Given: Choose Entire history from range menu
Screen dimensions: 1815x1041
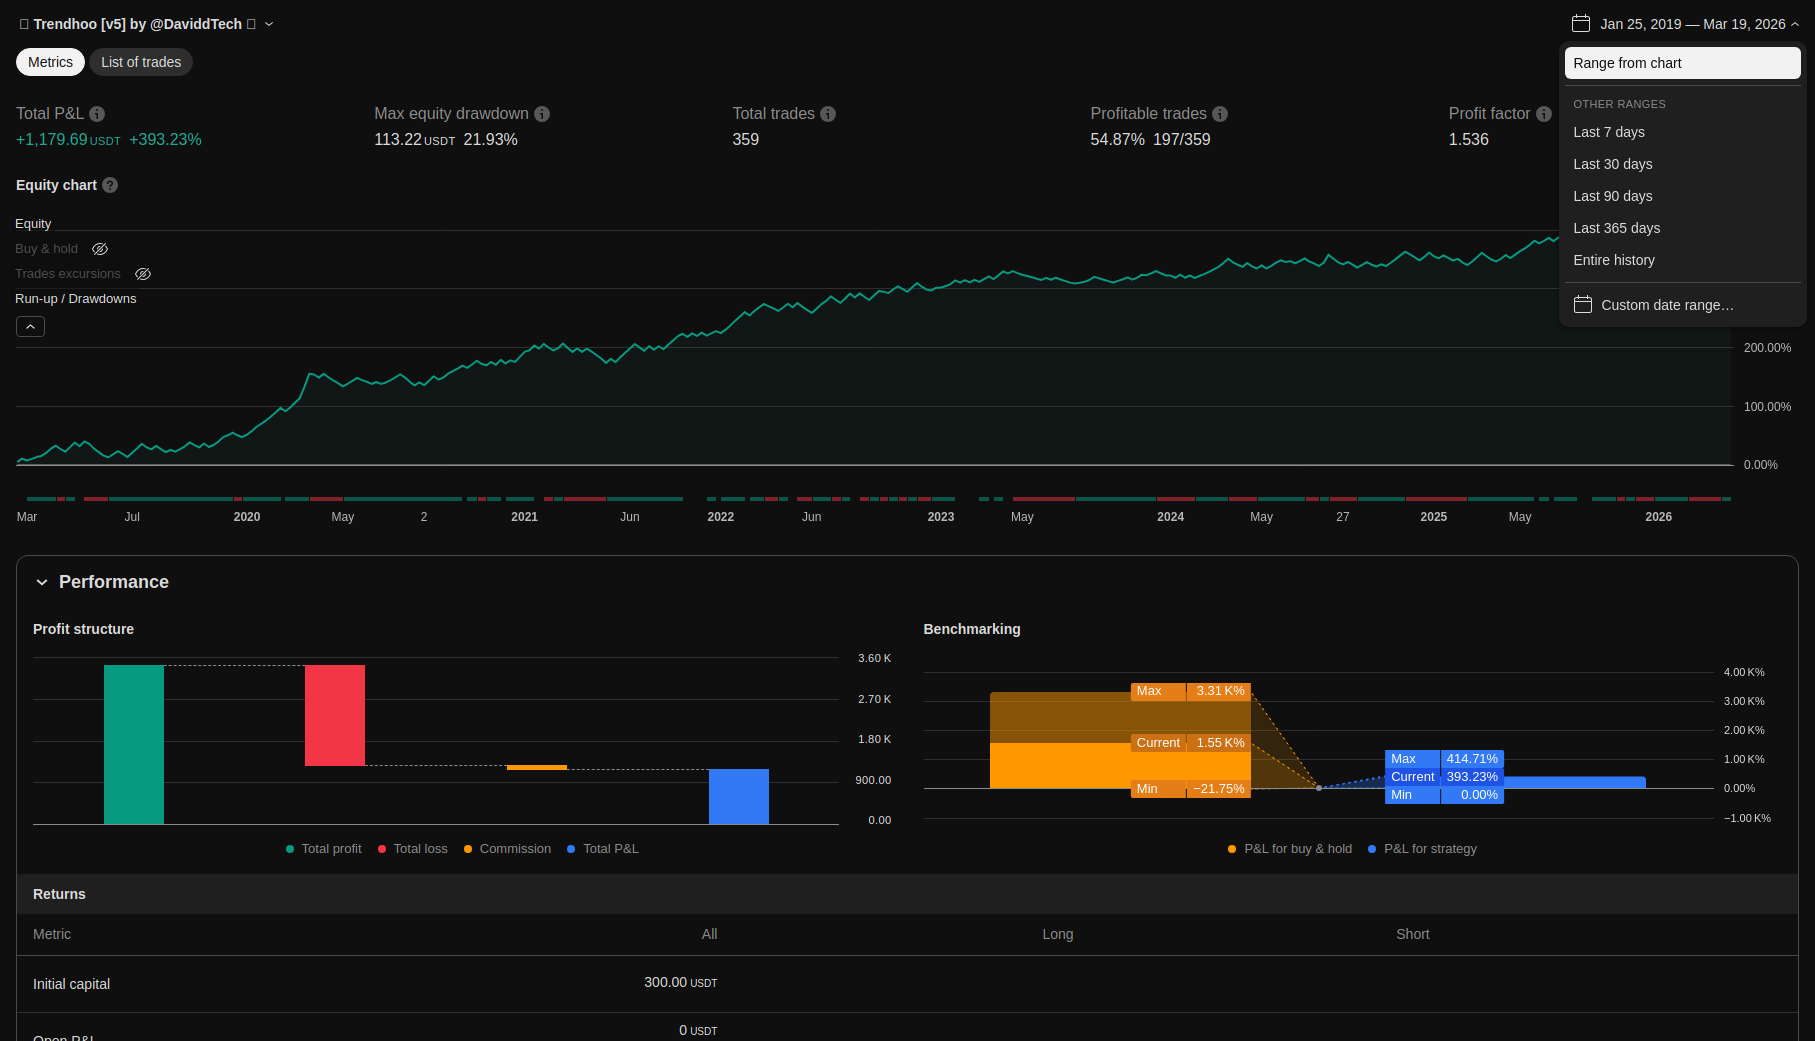Looking at the screenshot, I should [x=1613, y=260].
